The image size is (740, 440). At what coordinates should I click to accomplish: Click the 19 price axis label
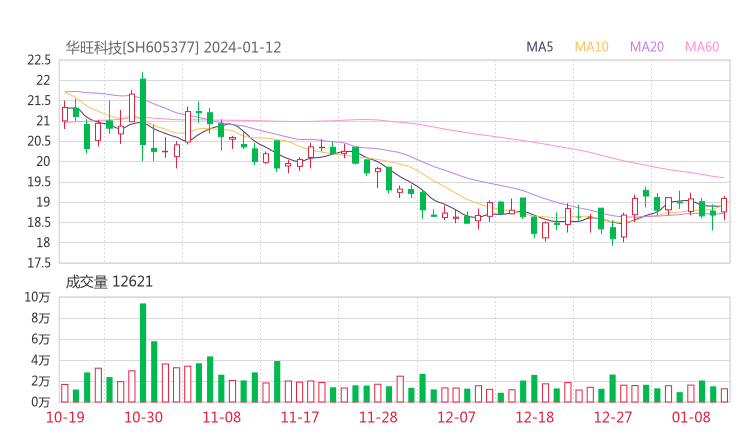pyautogui.click(x=43, y=202)
